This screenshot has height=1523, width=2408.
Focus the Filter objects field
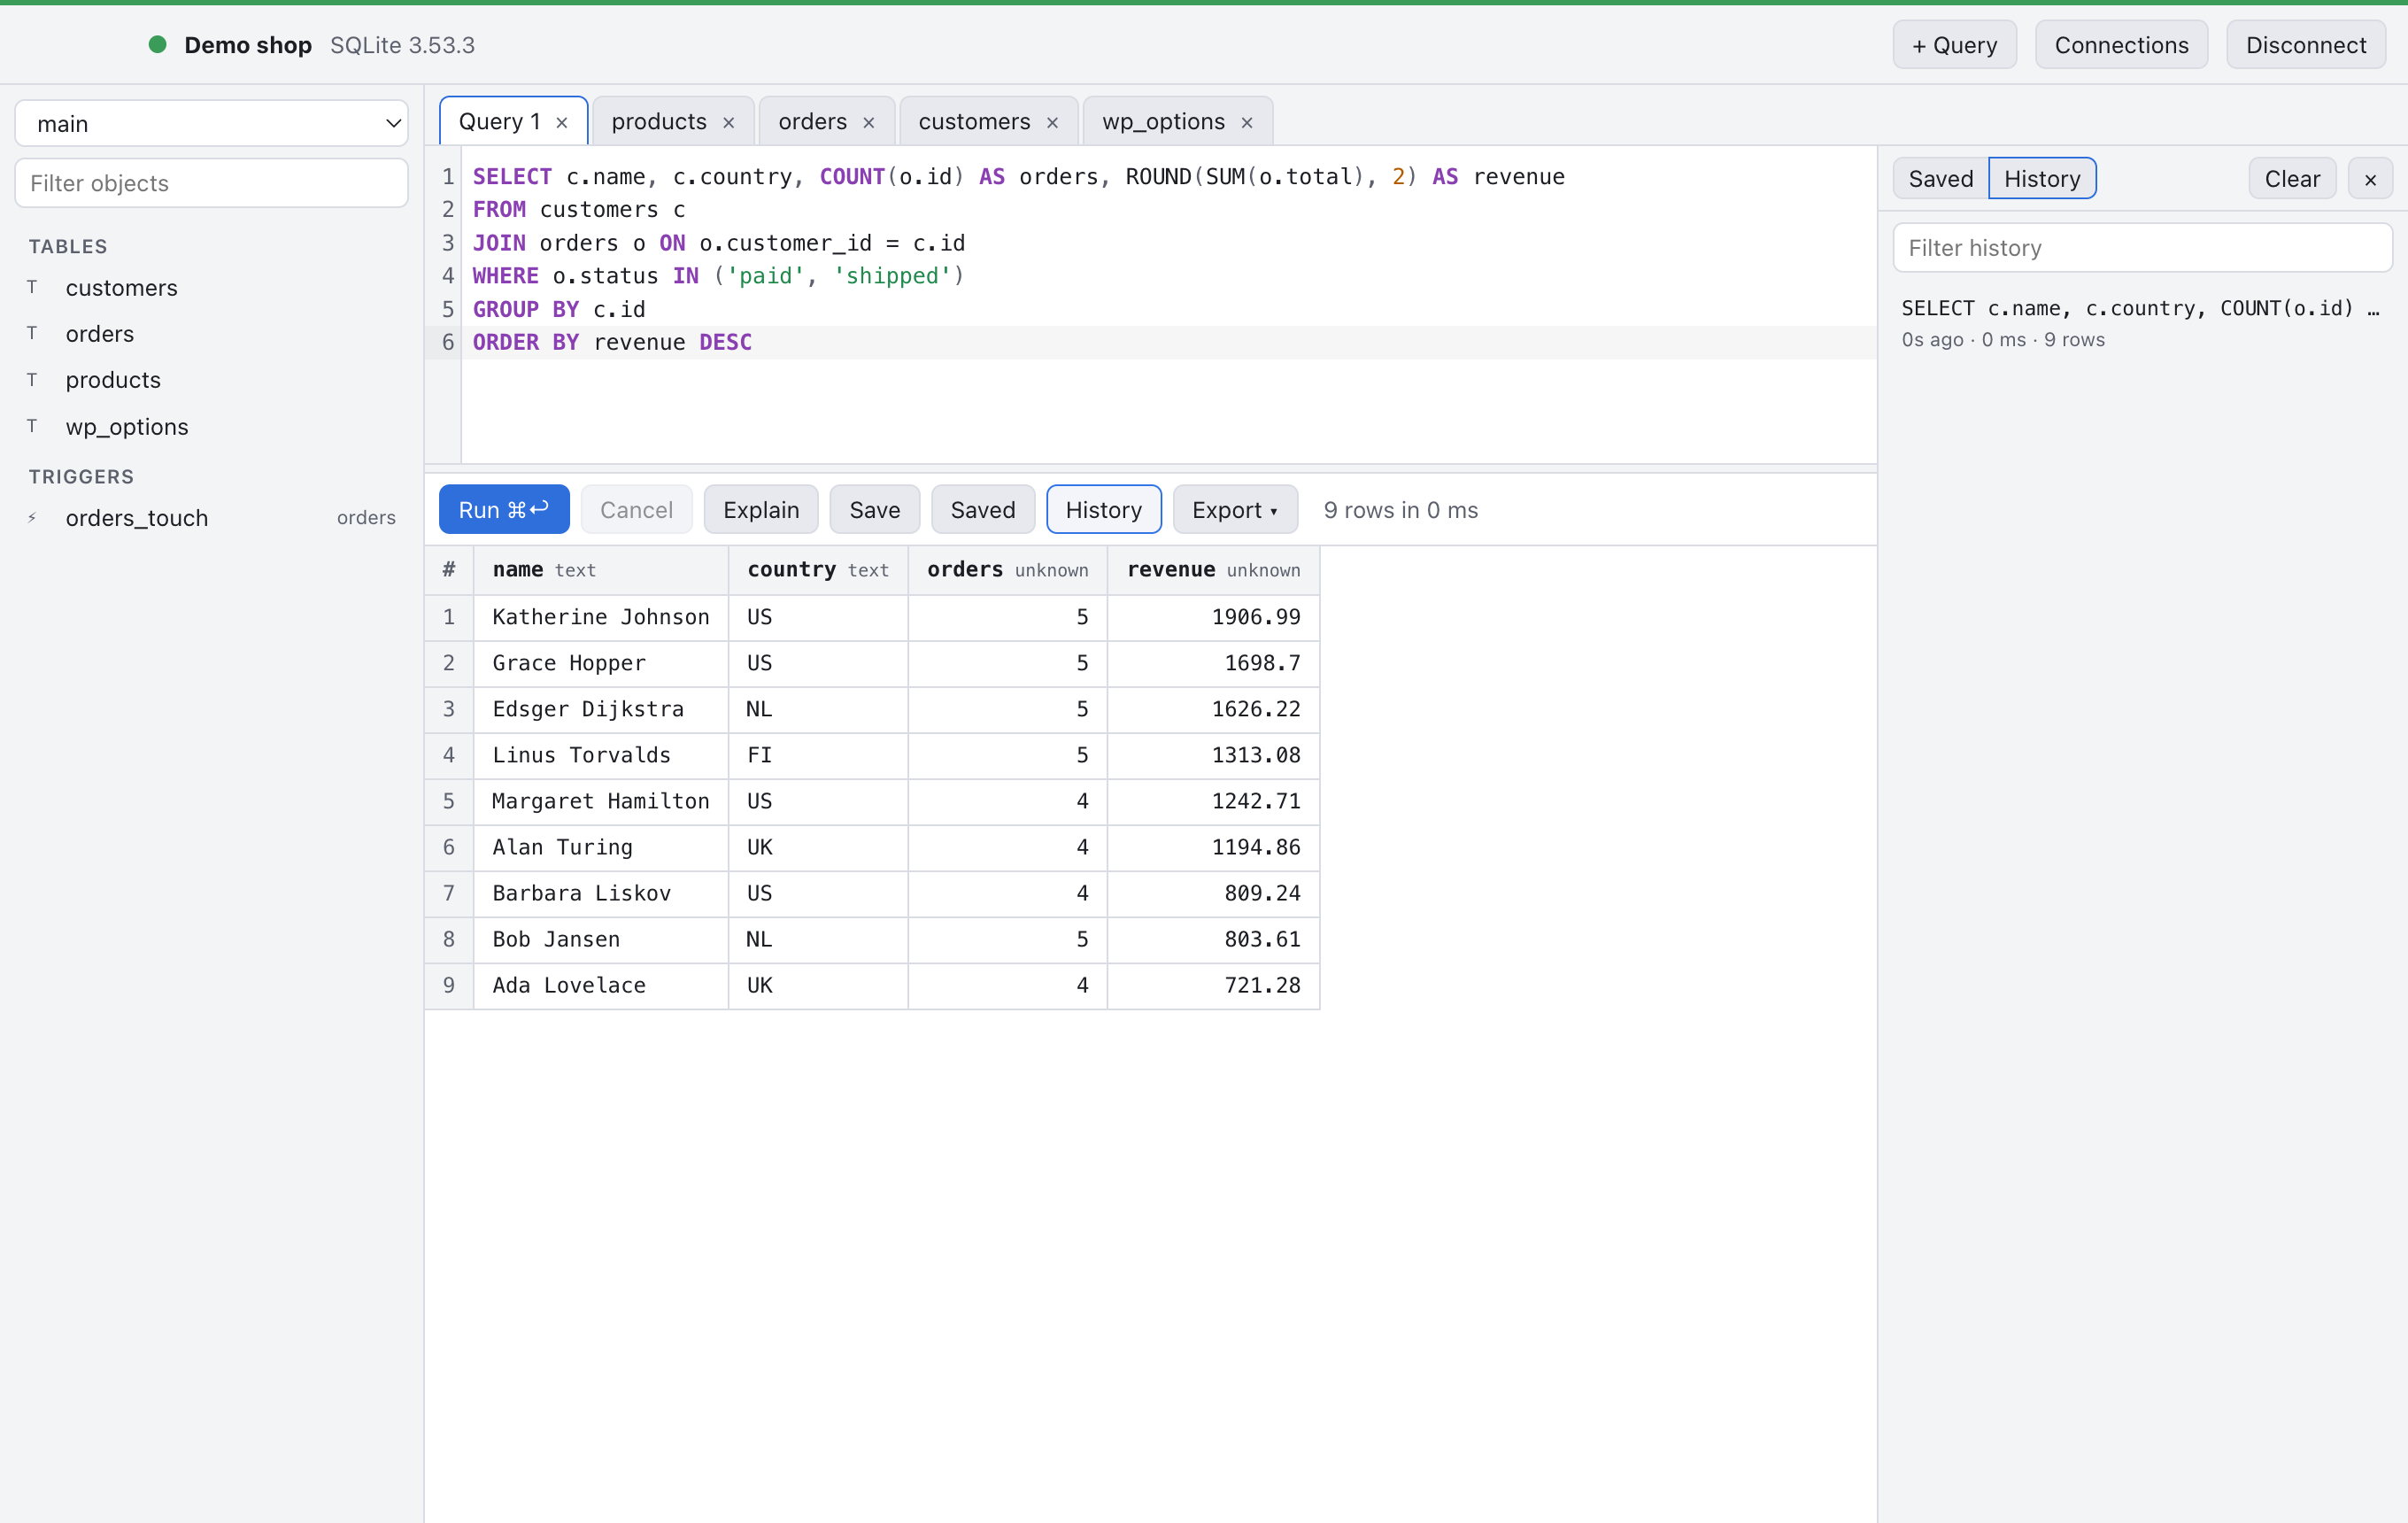pos(211,183)
